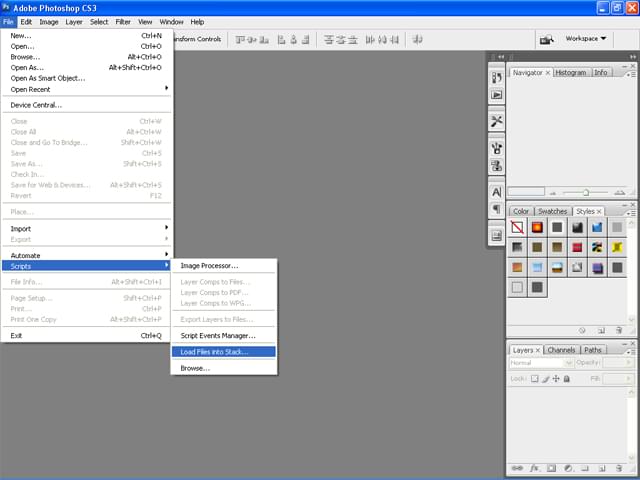640x480 pixels.
Task: Open the Opacity slider arrow in Layers panel
Action: 628,362
